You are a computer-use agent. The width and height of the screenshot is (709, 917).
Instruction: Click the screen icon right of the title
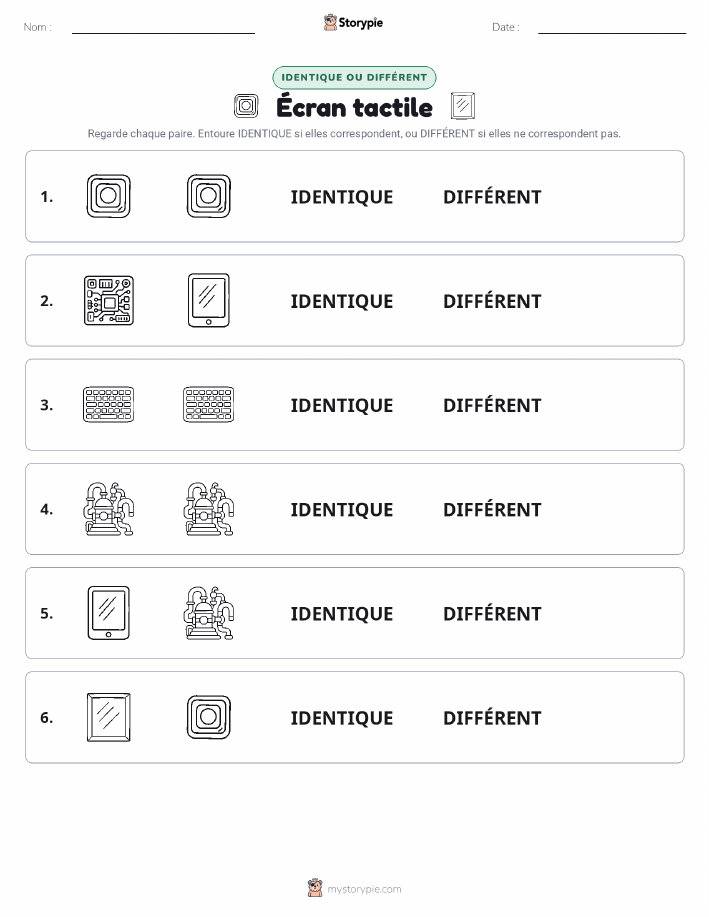463,106
